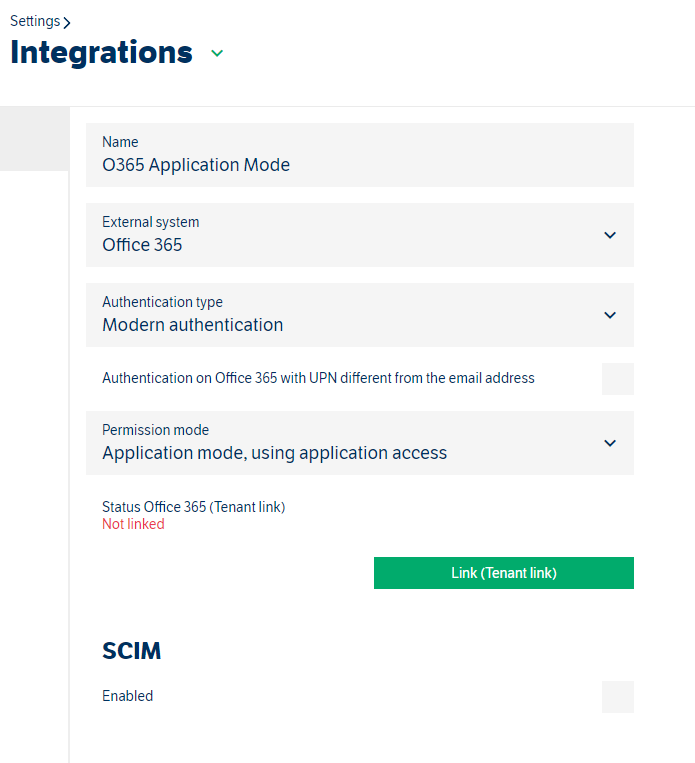Click the SCIM section heading

click(131, 651)
